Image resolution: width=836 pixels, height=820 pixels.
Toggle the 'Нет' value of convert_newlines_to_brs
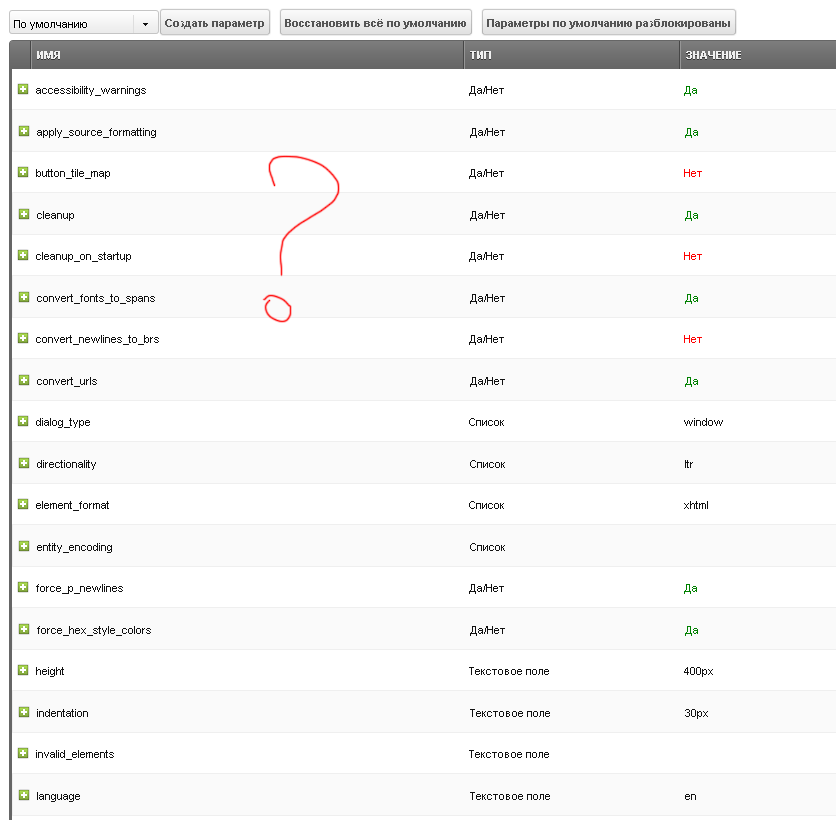693,339
